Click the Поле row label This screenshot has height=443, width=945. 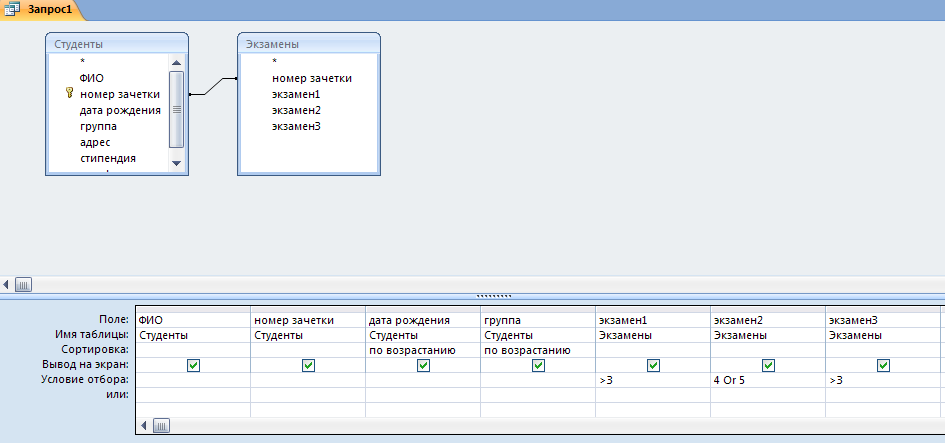114,319
